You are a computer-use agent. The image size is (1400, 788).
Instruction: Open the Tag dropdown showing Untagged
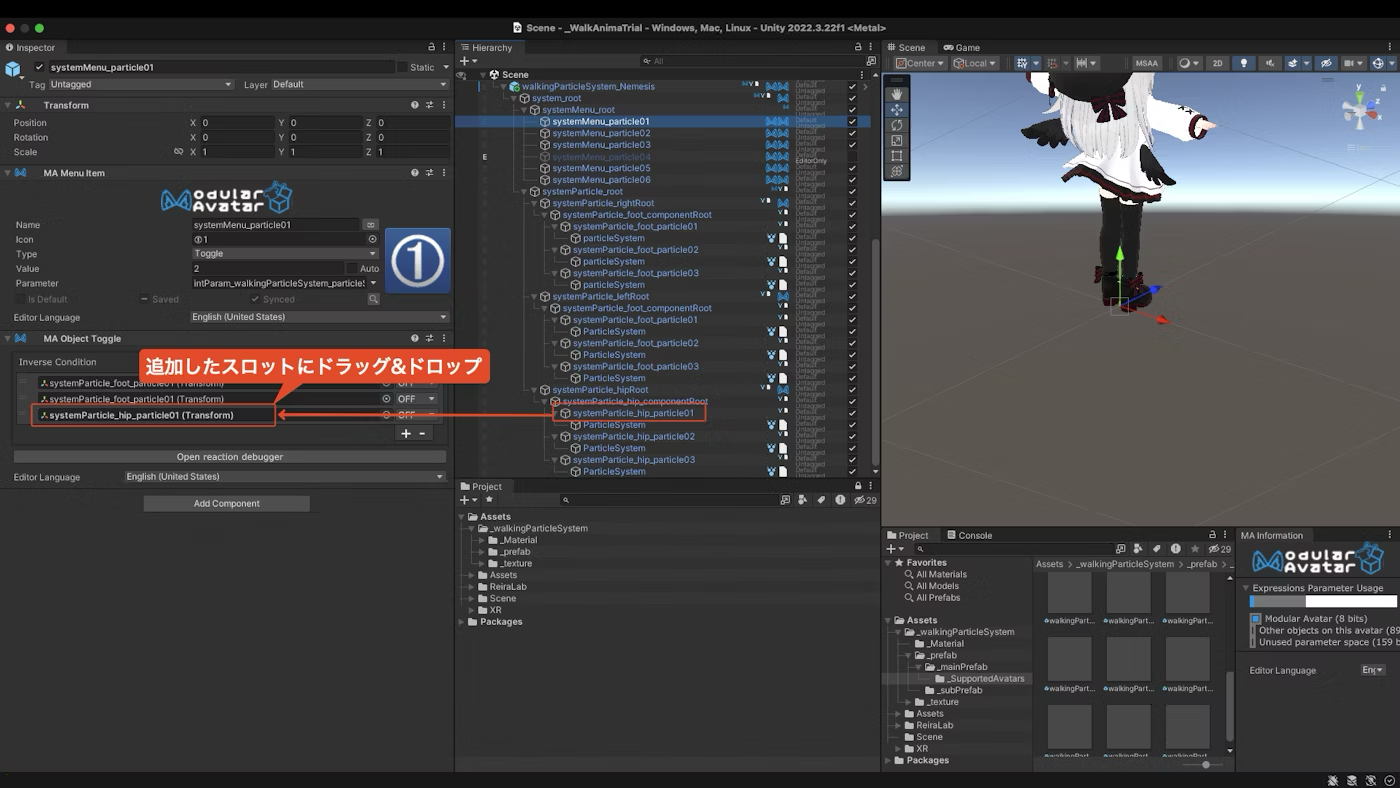[140, 85]
